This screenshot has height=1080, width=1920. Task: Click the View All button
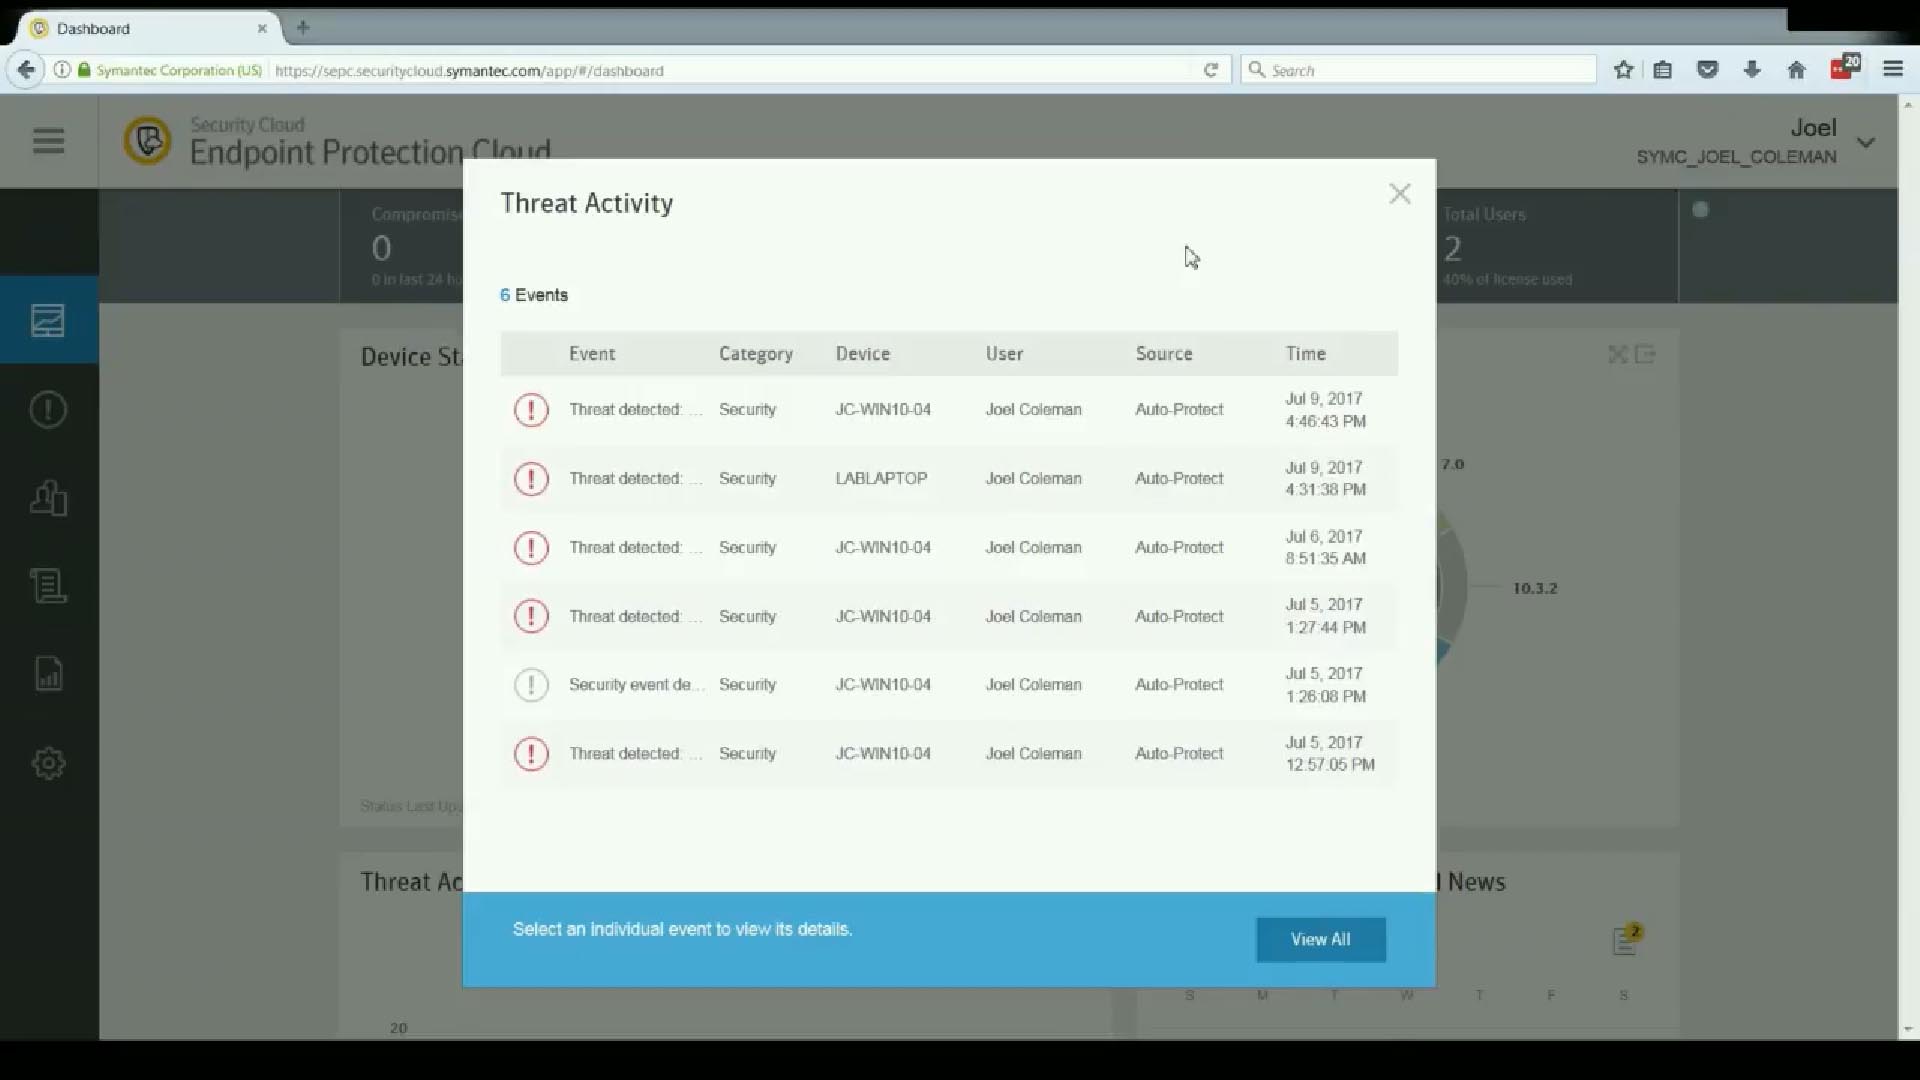click(1320, 939)
